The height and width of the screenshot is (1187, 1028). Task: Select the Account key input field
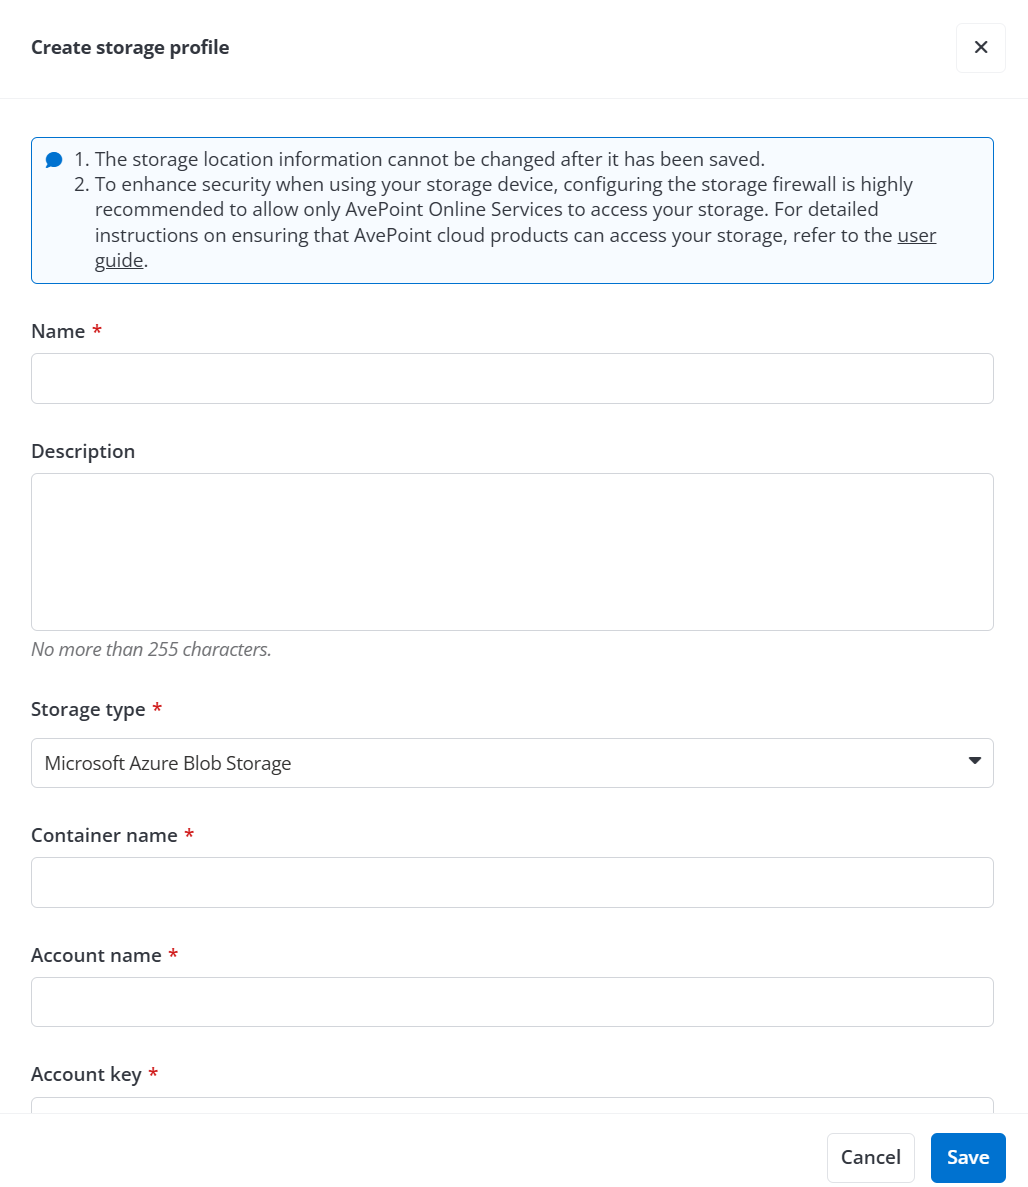pos(512,1105)
